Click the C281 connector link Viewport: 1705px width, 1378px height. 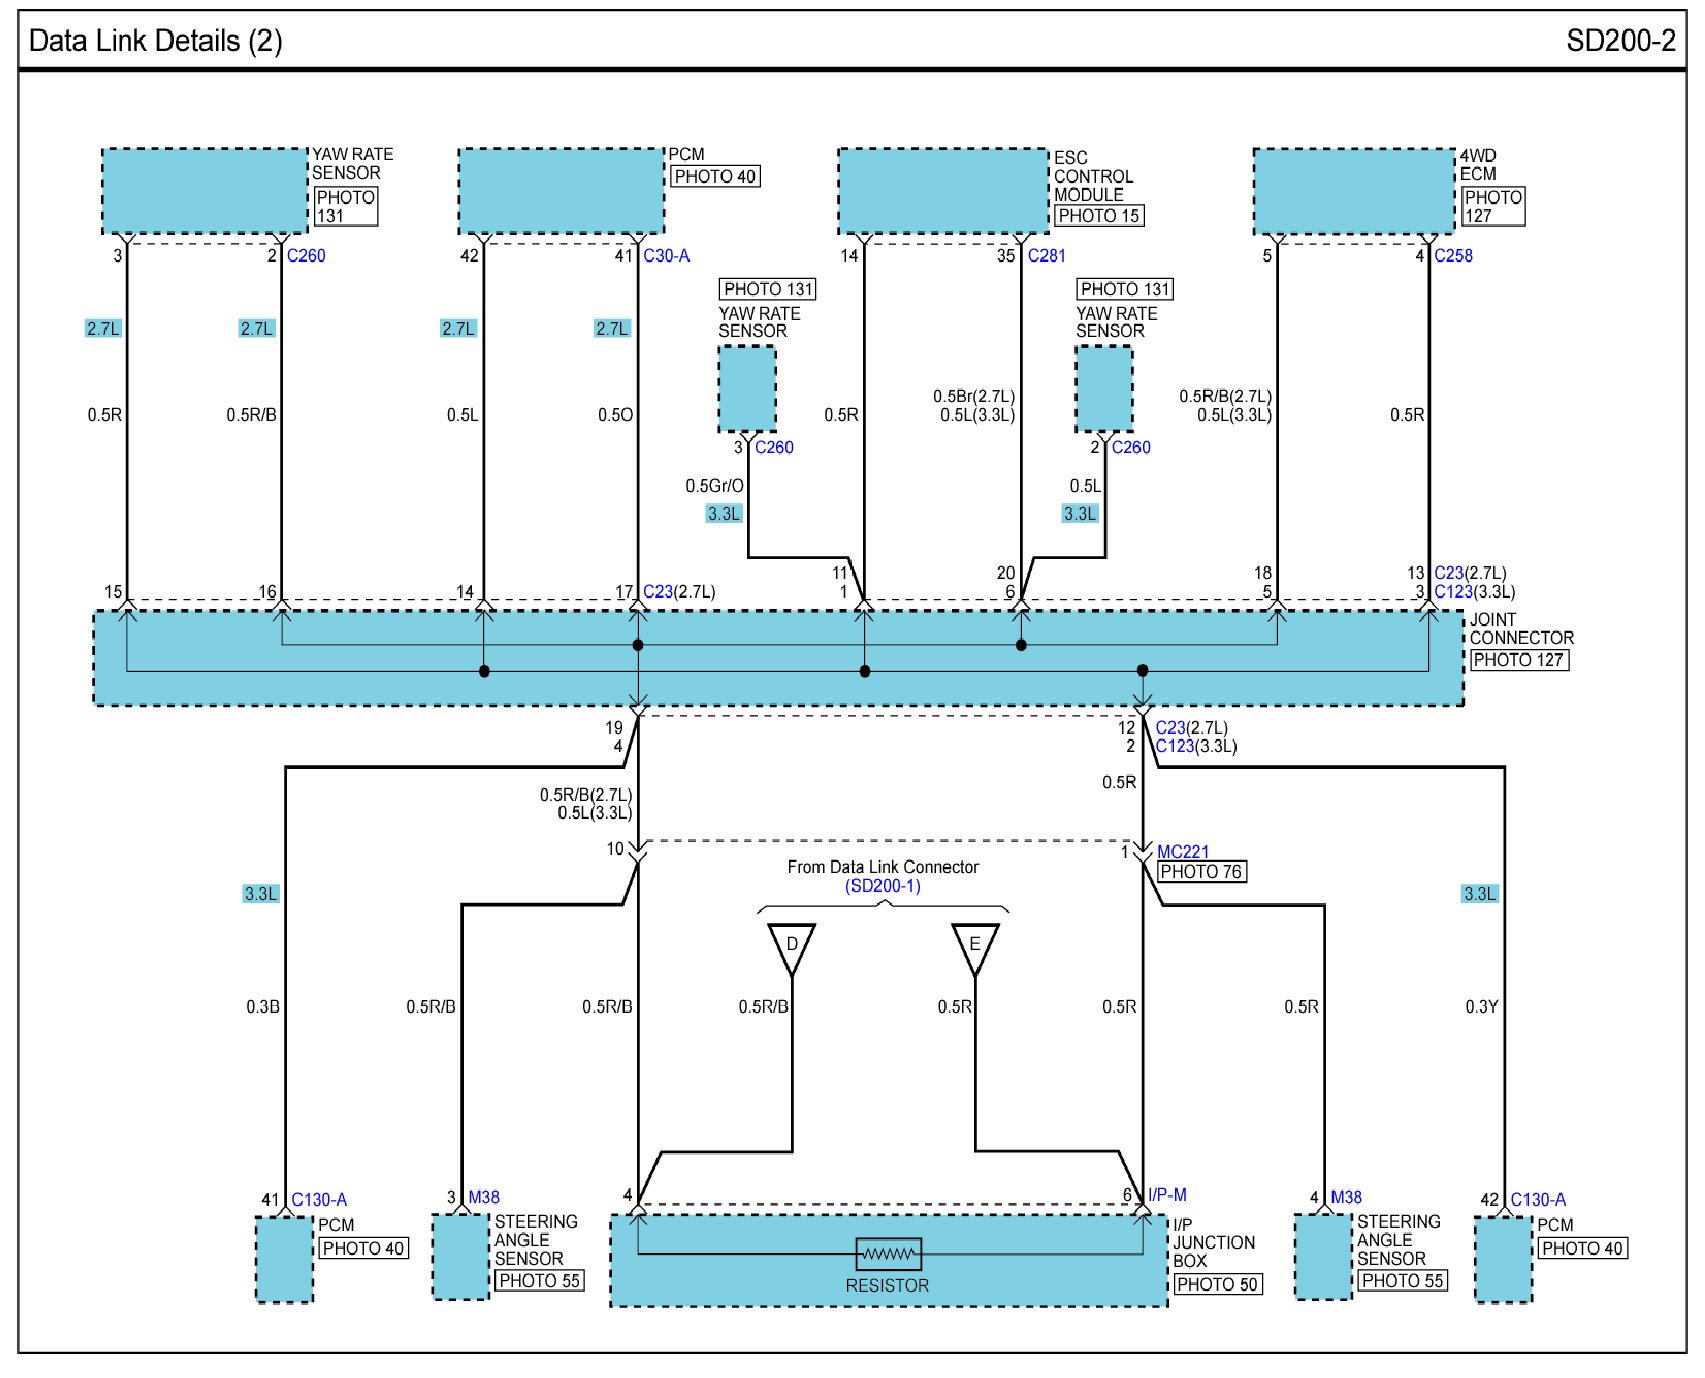[1046, 256]
